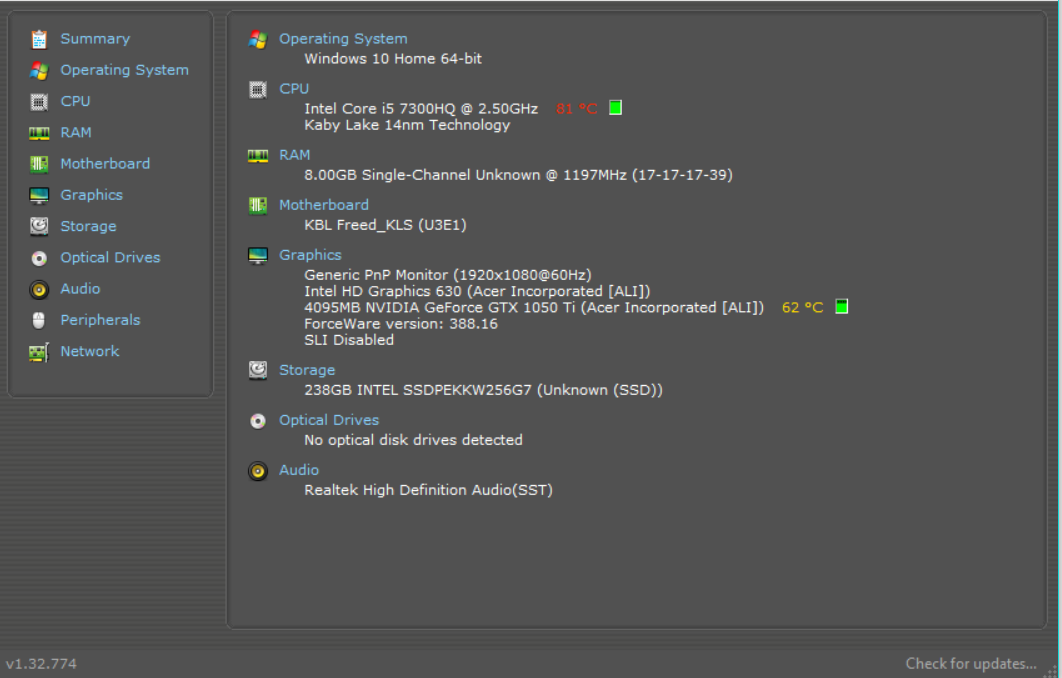Click the 8.00GB Single-Channel RAM description
The image size is (1062, 678).
point(518,175)
